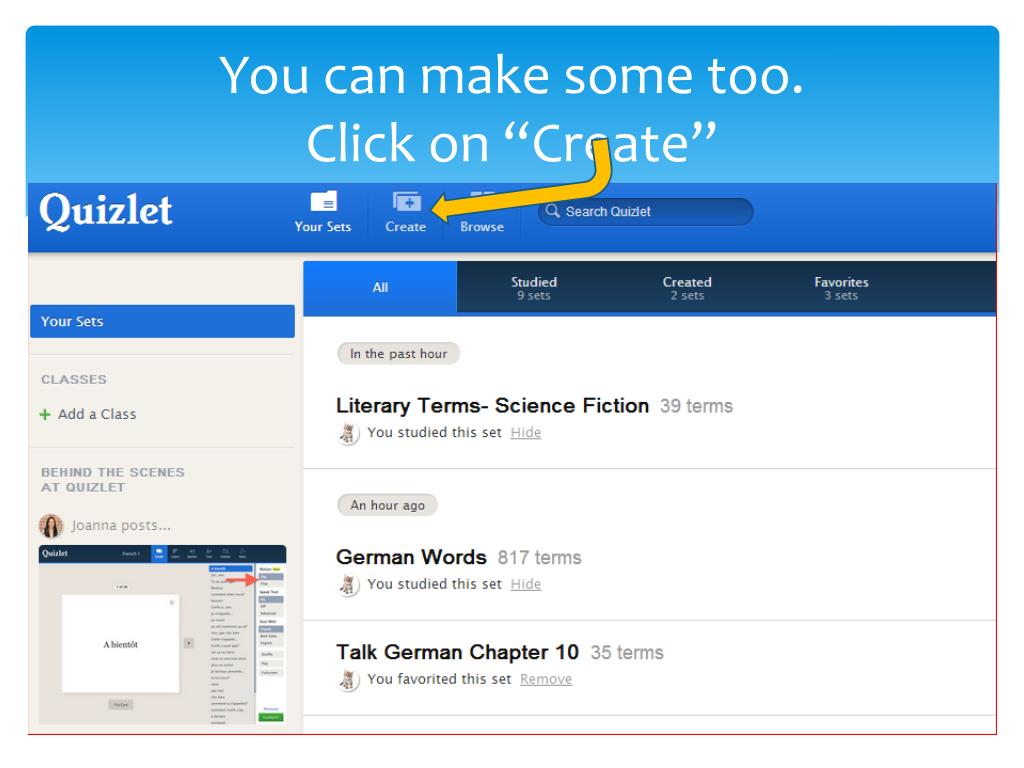This screenshot has height=768, width=1024.
Task: Focus the Search Quizlet field
Action: click(645, 212)
